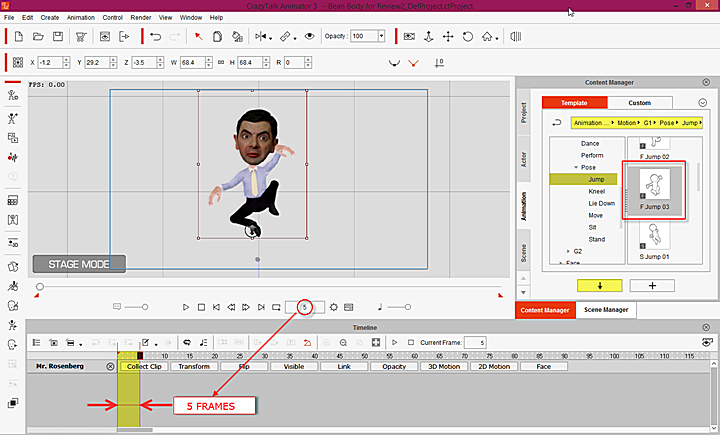
Task: Open the Opacity value dropdown
Action: point(381,36)
